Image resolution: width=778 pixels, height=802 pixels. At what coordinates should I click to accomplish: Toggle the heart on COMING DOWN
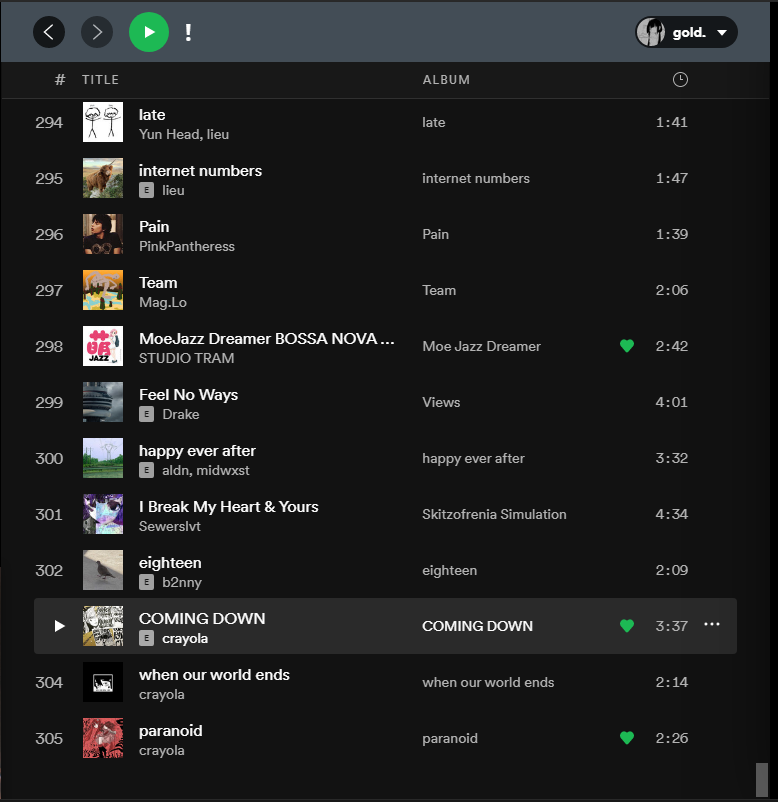tap(627, 626)
